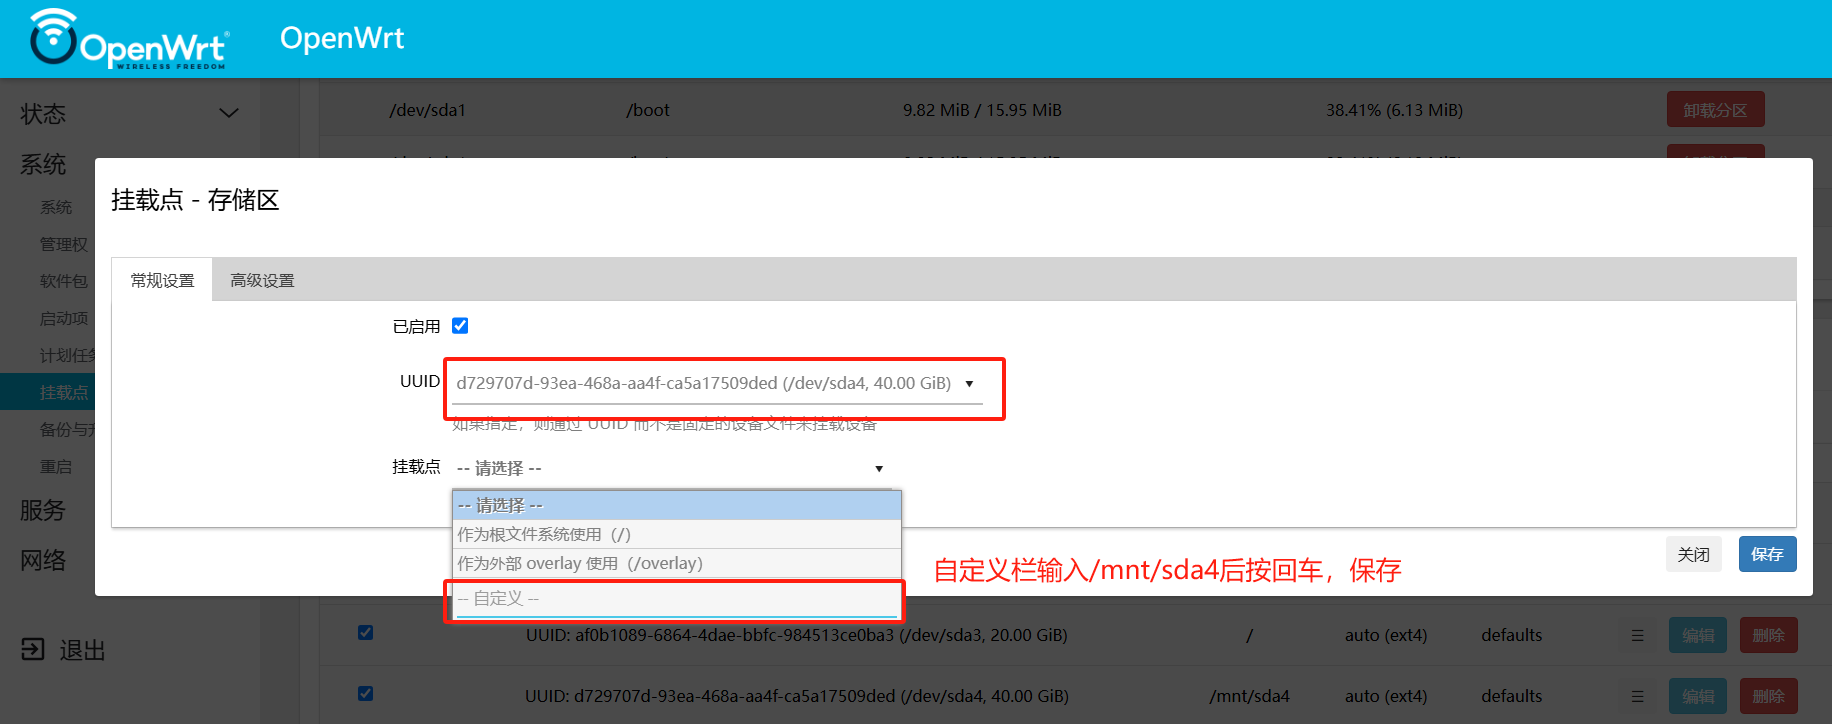Click the auto (ext4) cell in the /dev/sda3 row
Image resolution: width=1832 pixels, height=724 pixels.
(x=1386, y=635)
